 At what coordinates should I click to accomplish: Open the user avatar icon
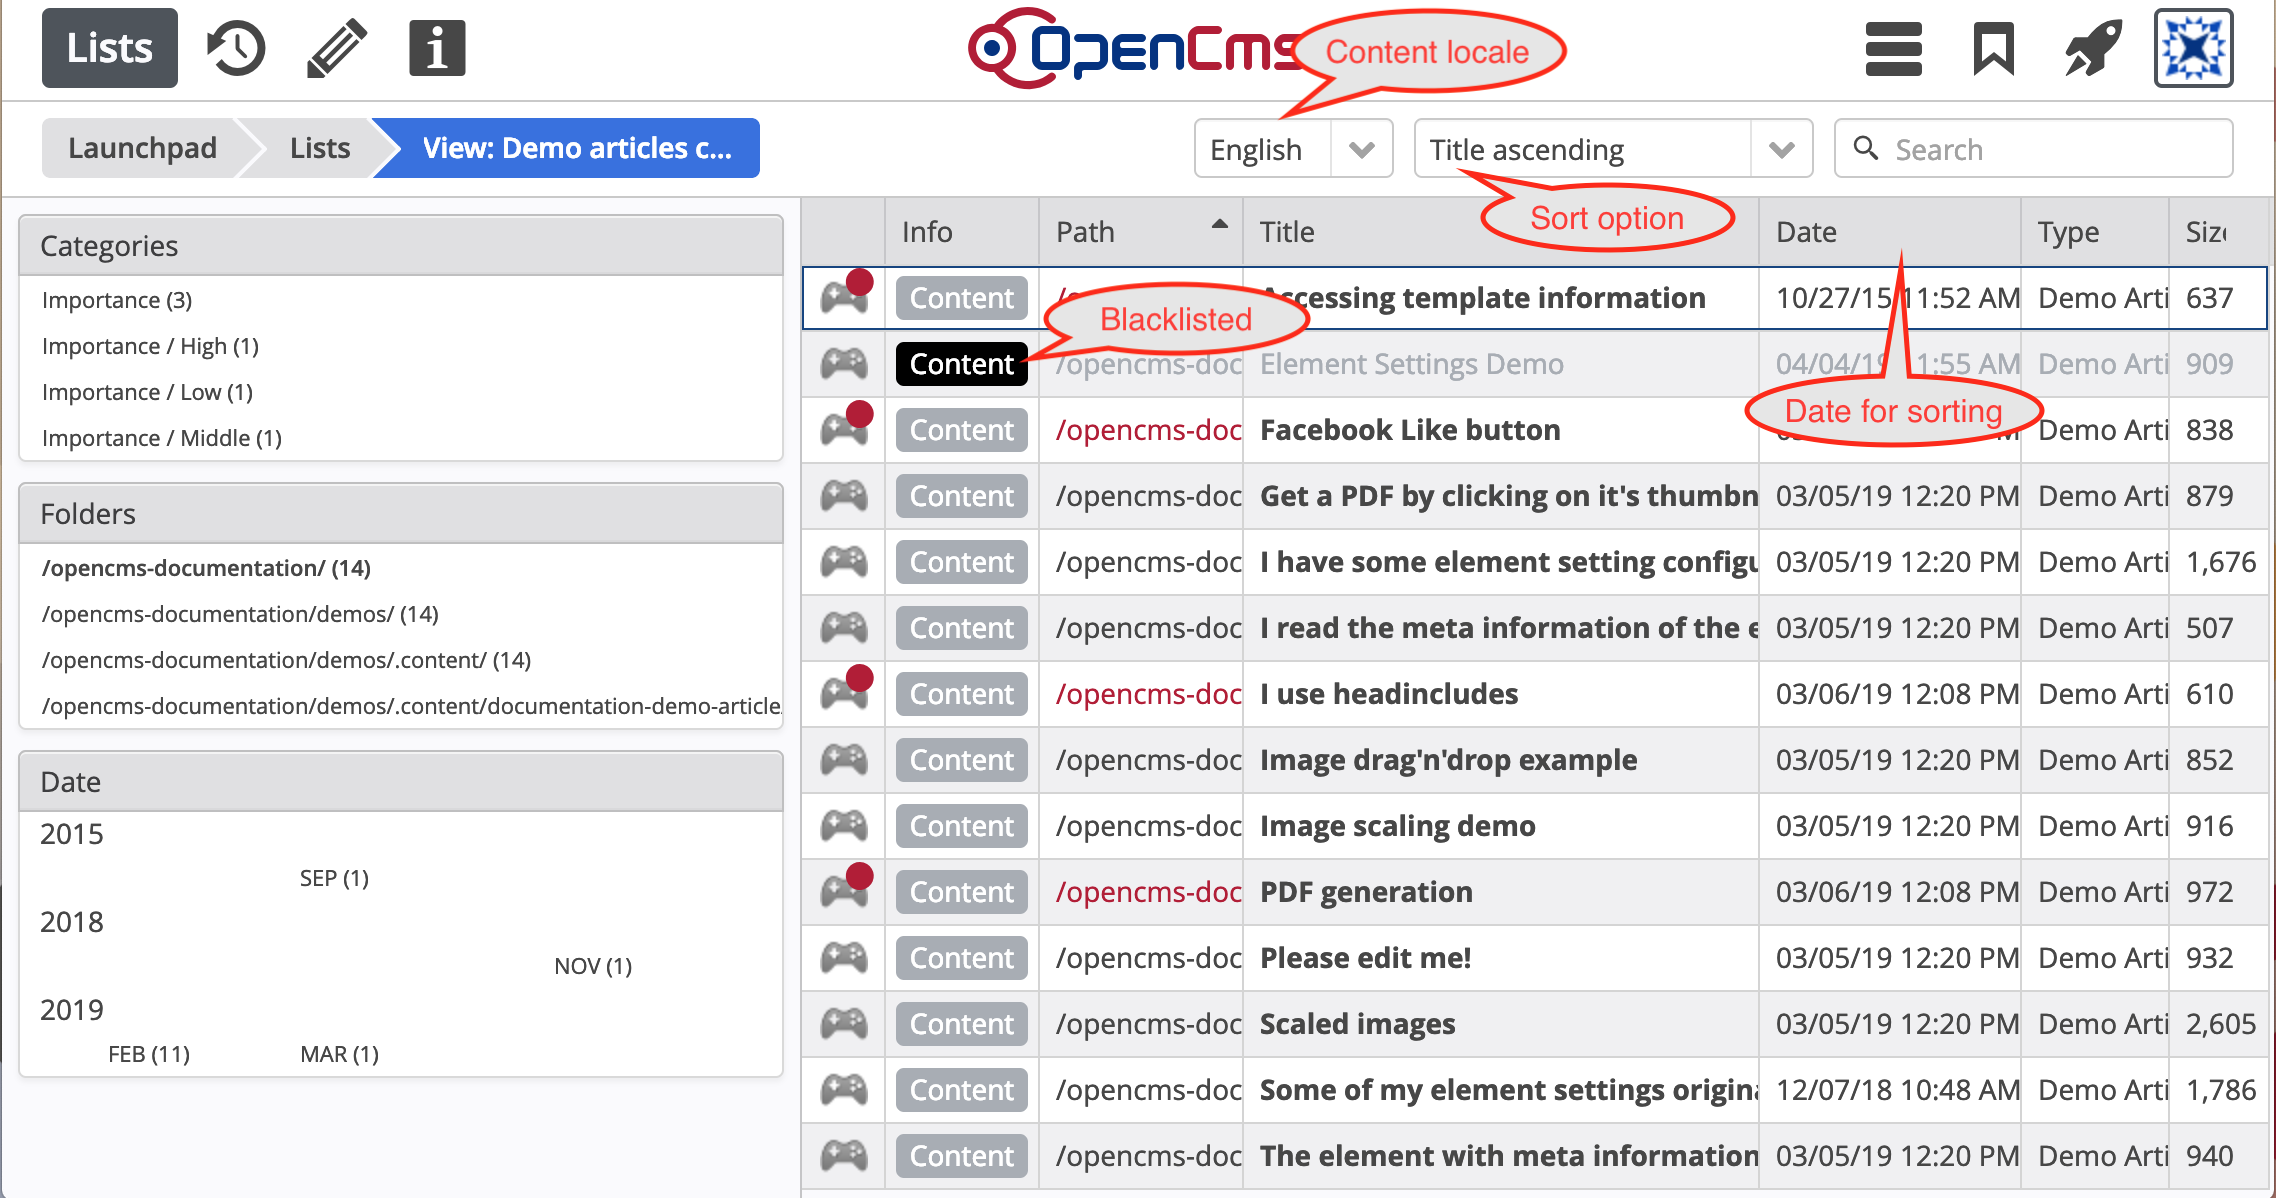2193,48
